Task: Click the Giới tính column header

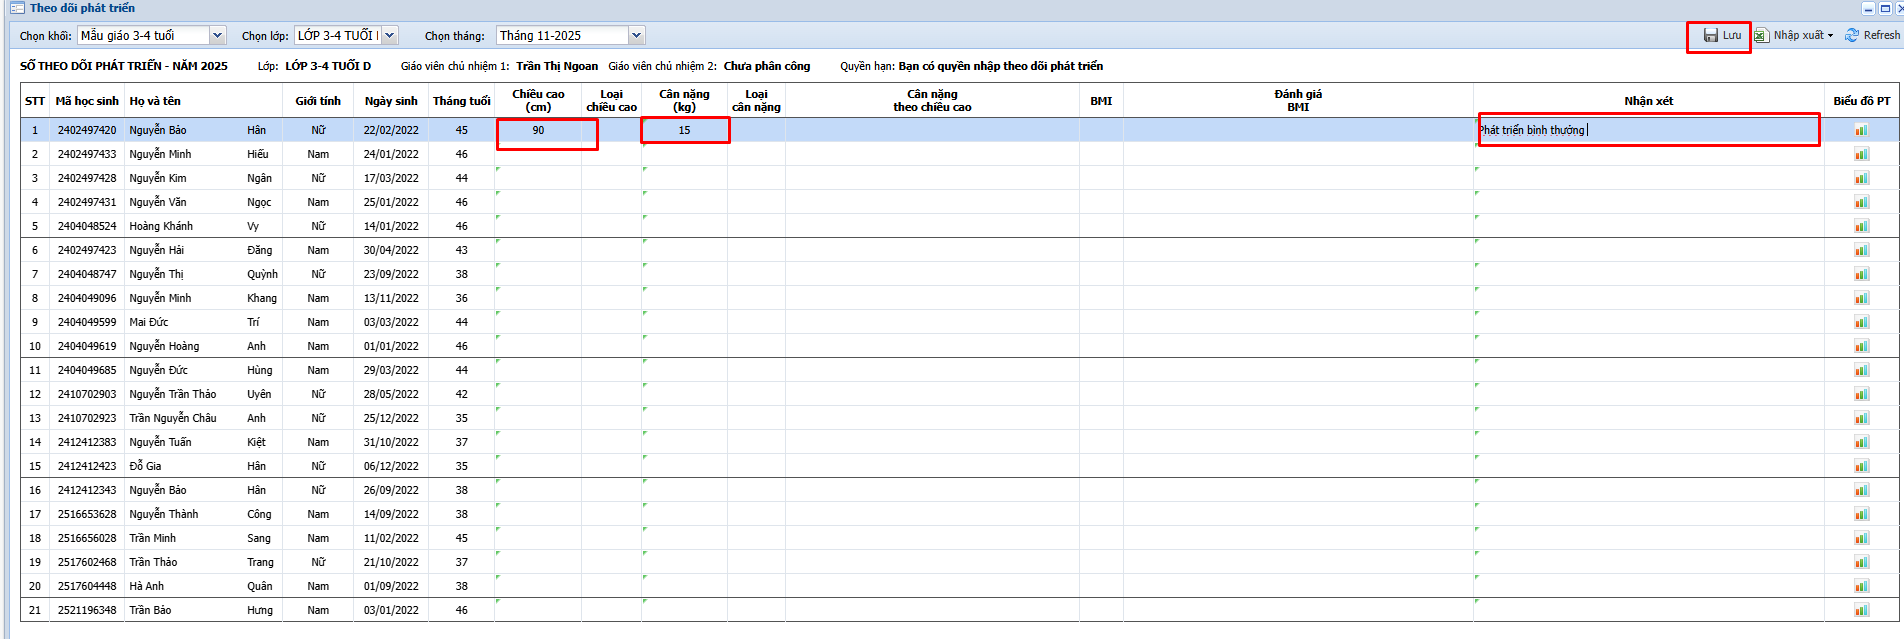Action: coord(318,100)
